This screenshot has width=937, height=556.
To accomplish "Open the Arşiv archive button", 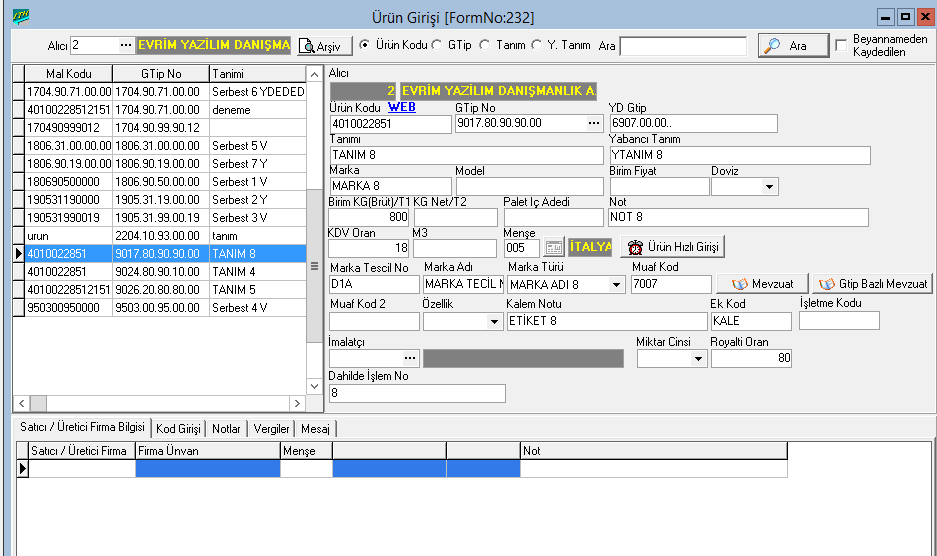I will pos(324,46).
